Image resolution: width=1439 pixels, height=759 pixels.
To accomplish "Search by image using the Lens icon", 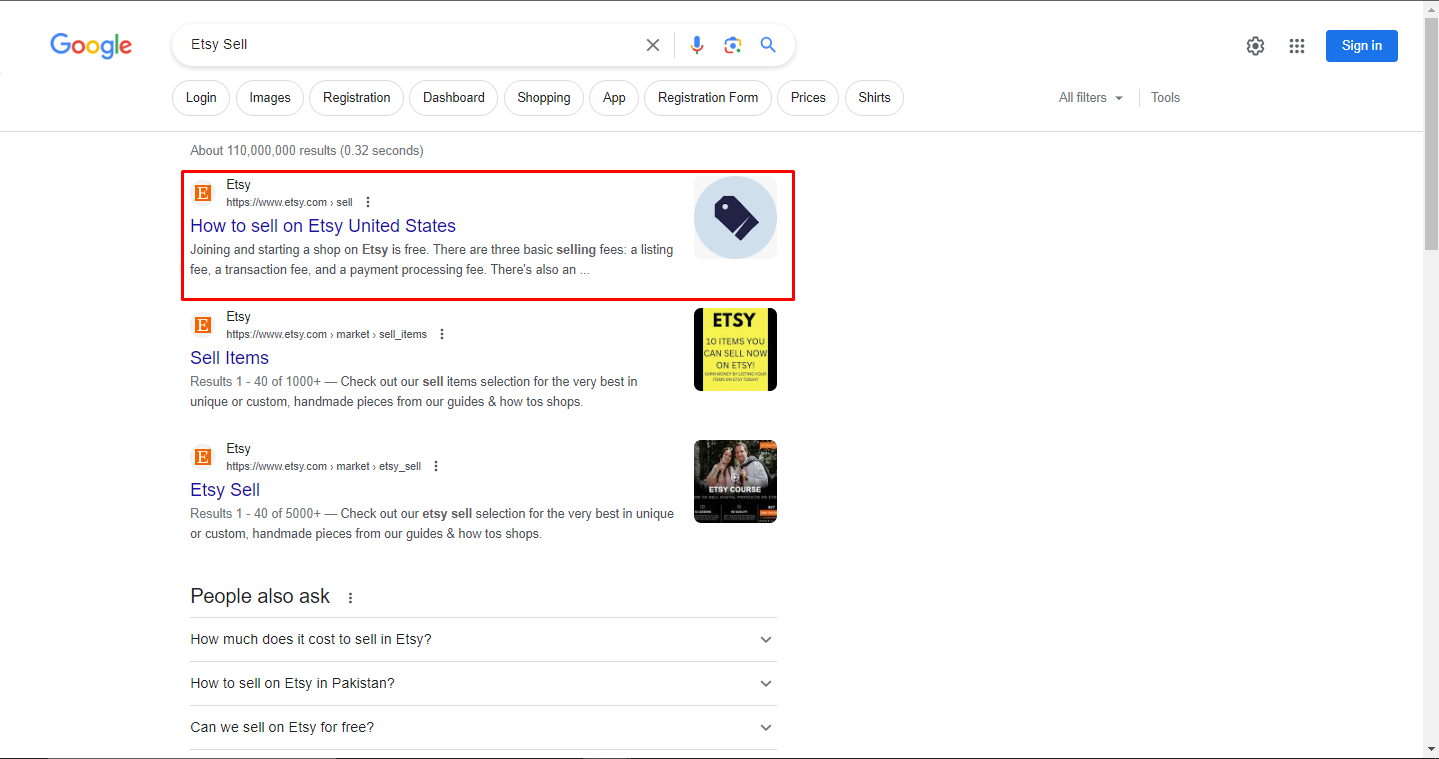I will [733, 45].
